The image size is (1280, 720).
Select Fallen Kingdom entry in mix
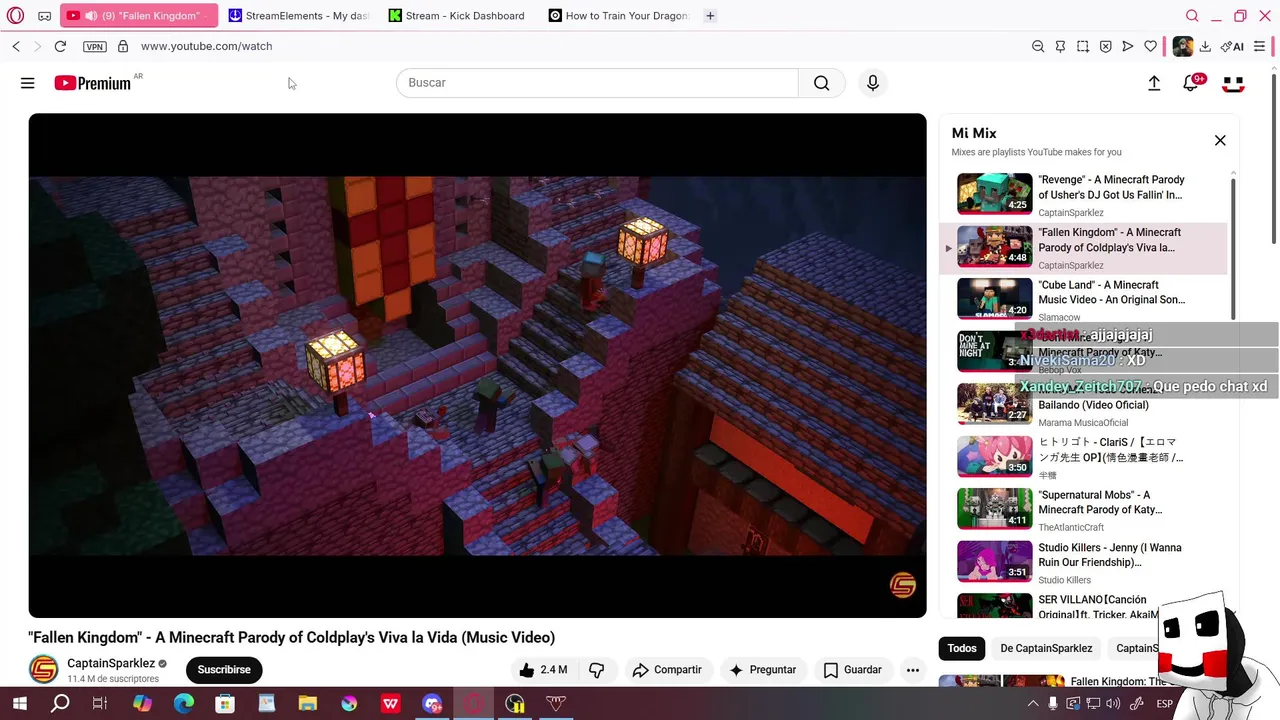(x=1084, y=248)
